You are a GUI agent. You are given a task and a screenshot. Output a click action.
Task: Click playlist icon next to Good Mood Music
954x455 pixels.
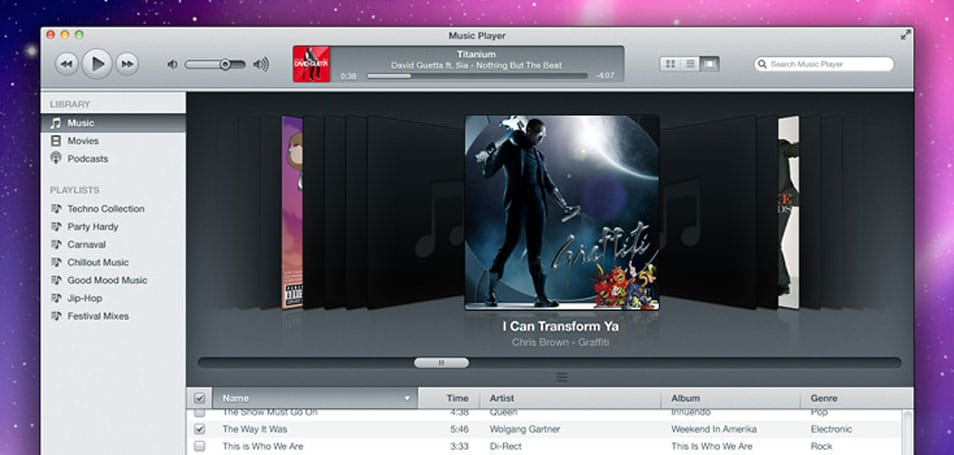click(56, 280)
